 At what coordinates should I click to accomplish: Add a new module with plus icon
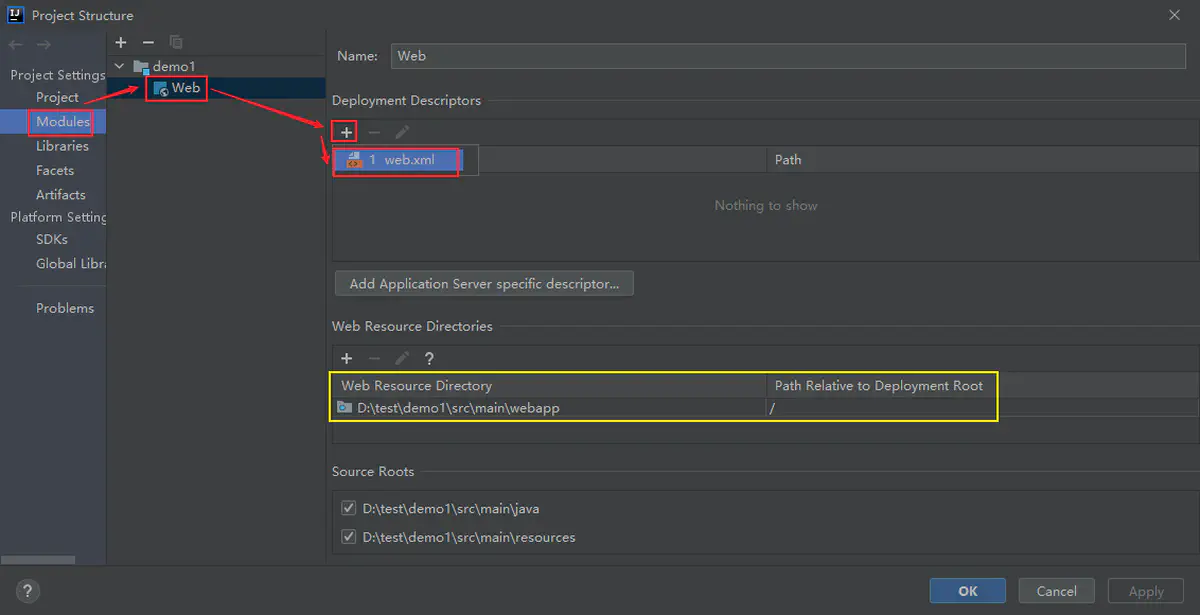coord(121,42)
